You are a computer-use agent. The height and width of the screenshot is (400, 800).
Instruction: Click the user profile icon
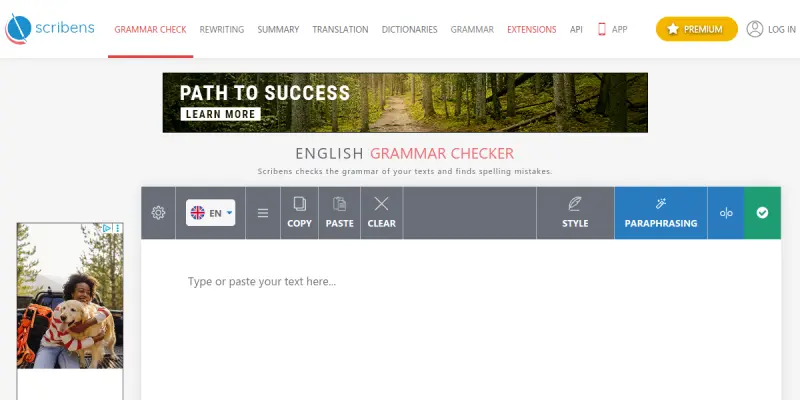pyautogui.click(x=755, y=29)
